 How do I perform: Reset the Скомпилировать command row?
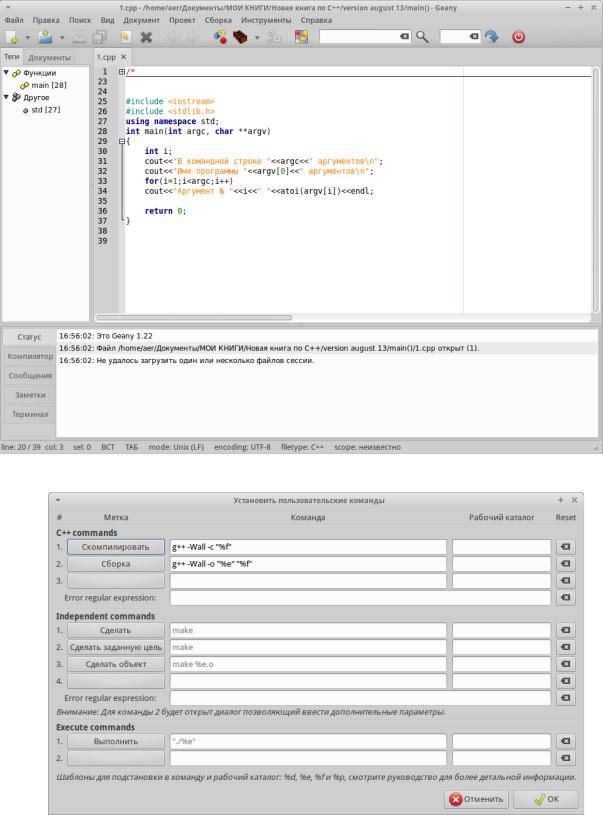566,547
